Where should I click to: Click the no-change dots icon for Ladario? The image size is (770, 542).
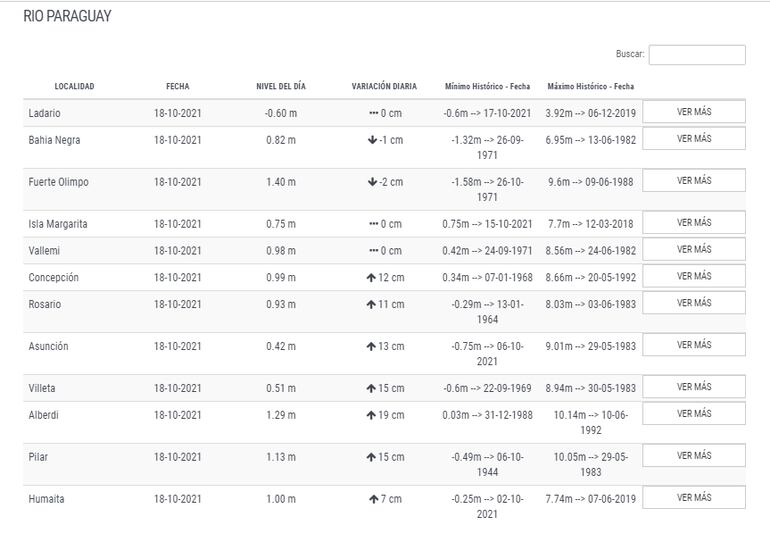[373, 114]
